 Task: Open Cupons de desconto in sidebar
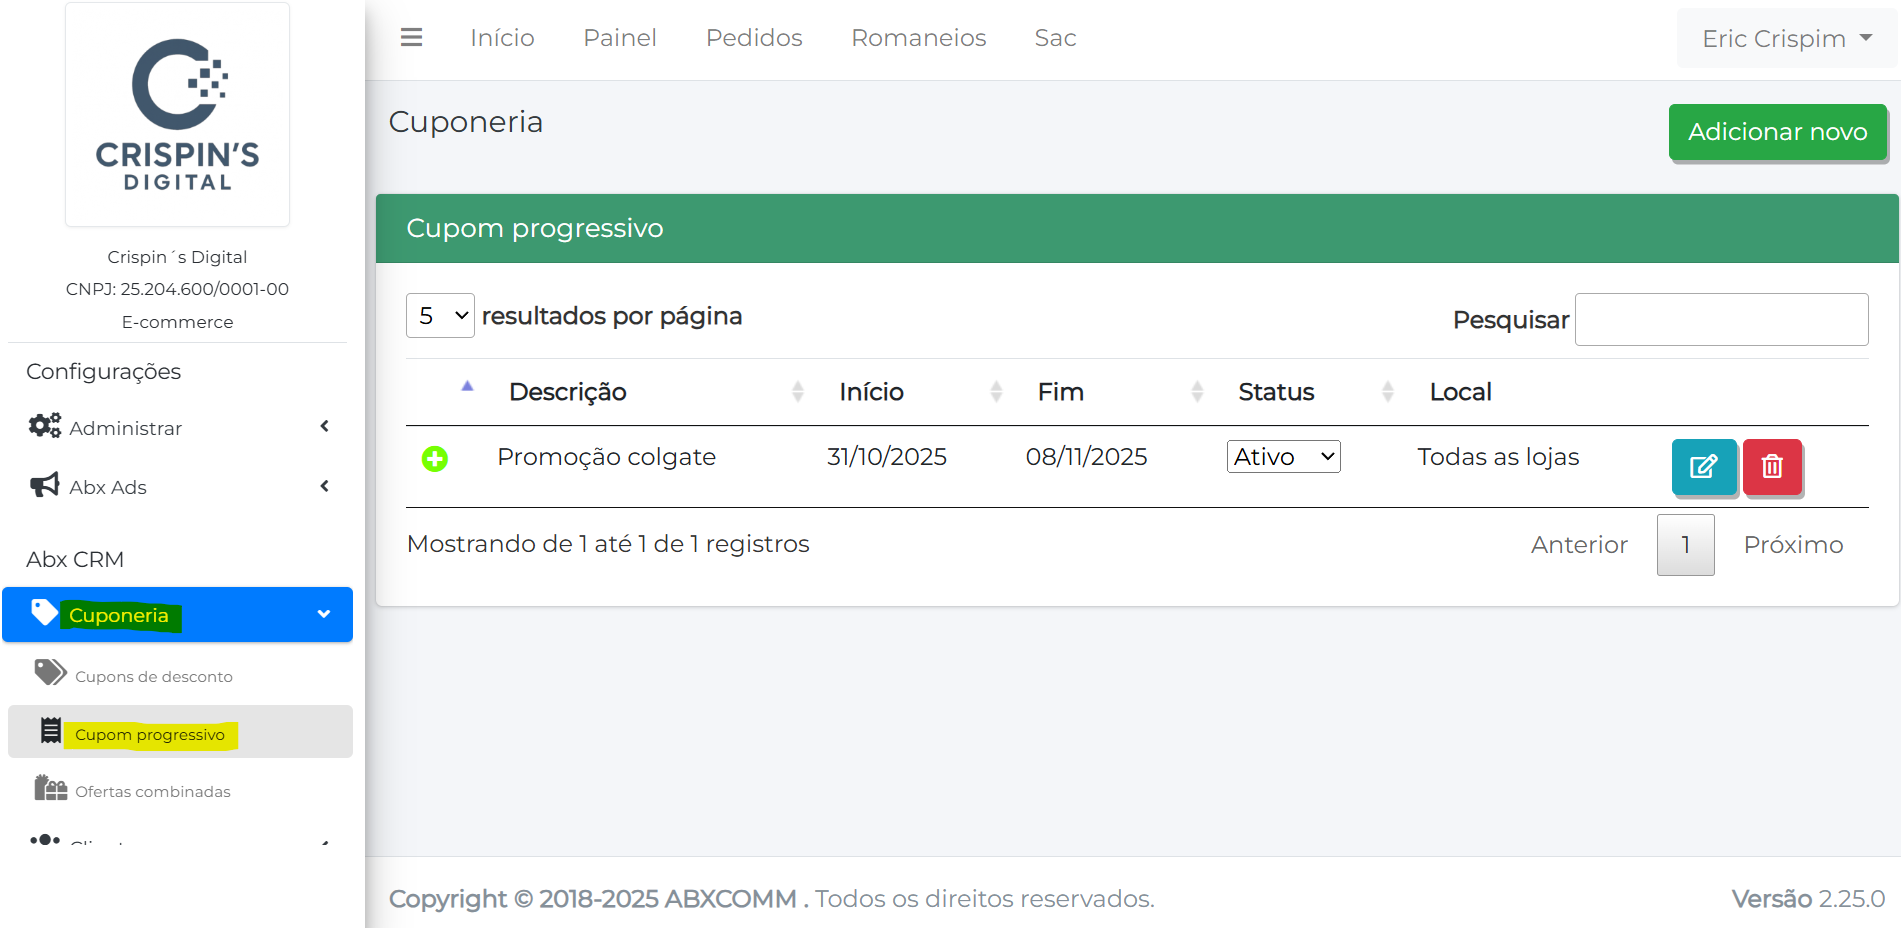click(x=153, y=676)
